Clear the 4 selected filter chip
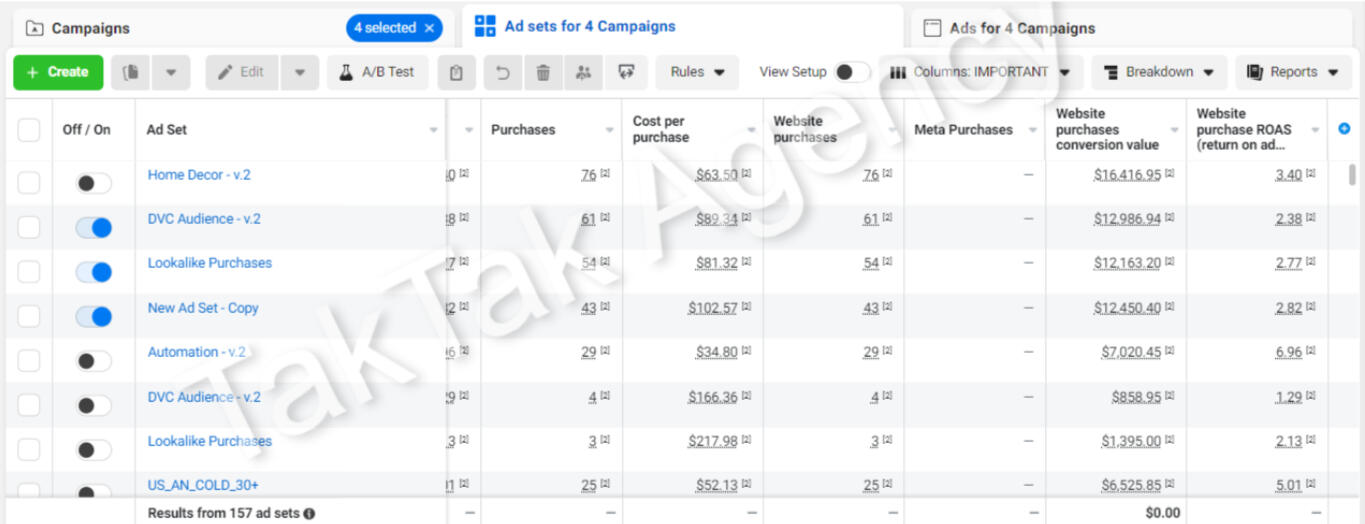Viewport: 1365px width, 524px height. [x=429, y=28]
